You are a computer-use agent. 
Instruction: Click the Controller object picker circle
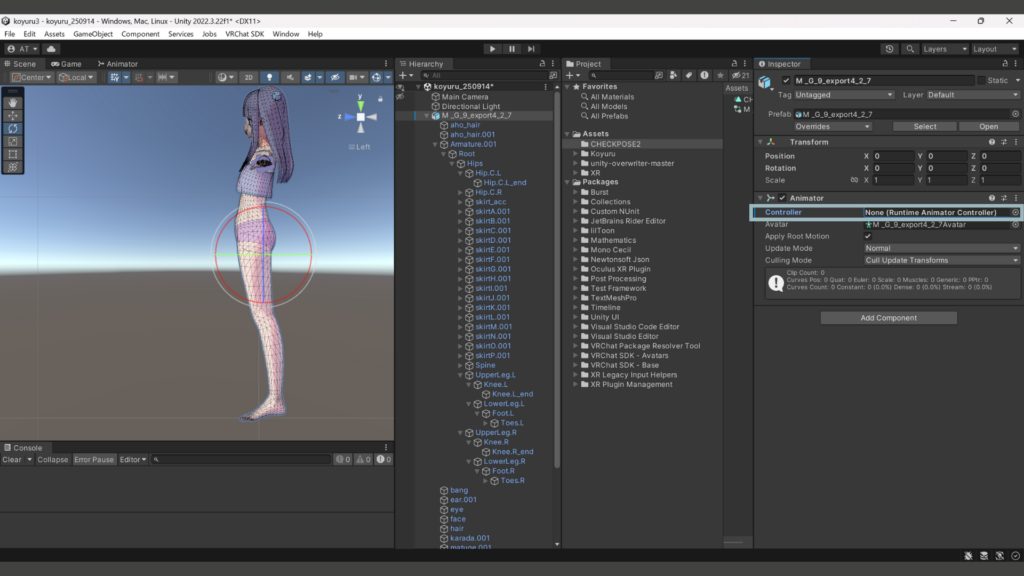[1015, 212]
